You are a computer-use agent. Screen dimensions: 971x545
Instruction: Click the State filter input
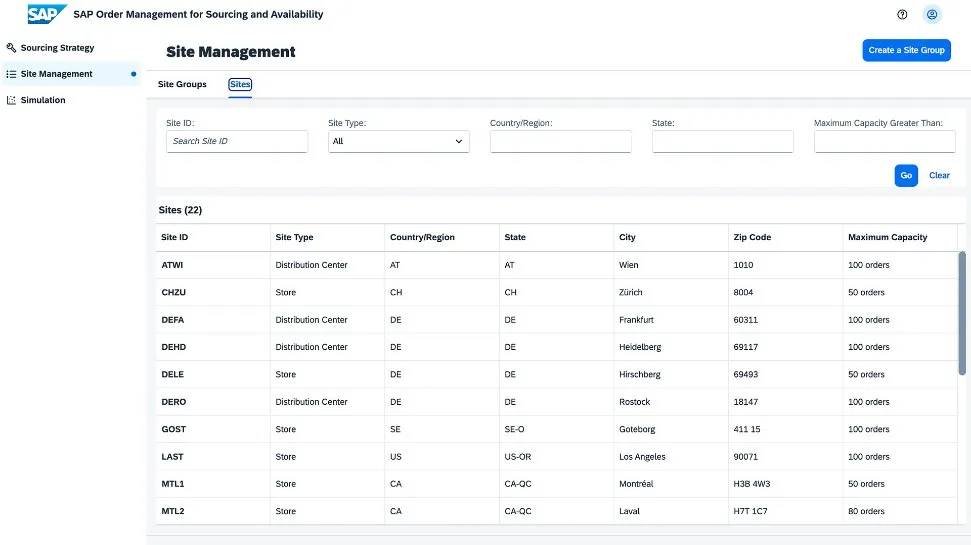[722, 142]
